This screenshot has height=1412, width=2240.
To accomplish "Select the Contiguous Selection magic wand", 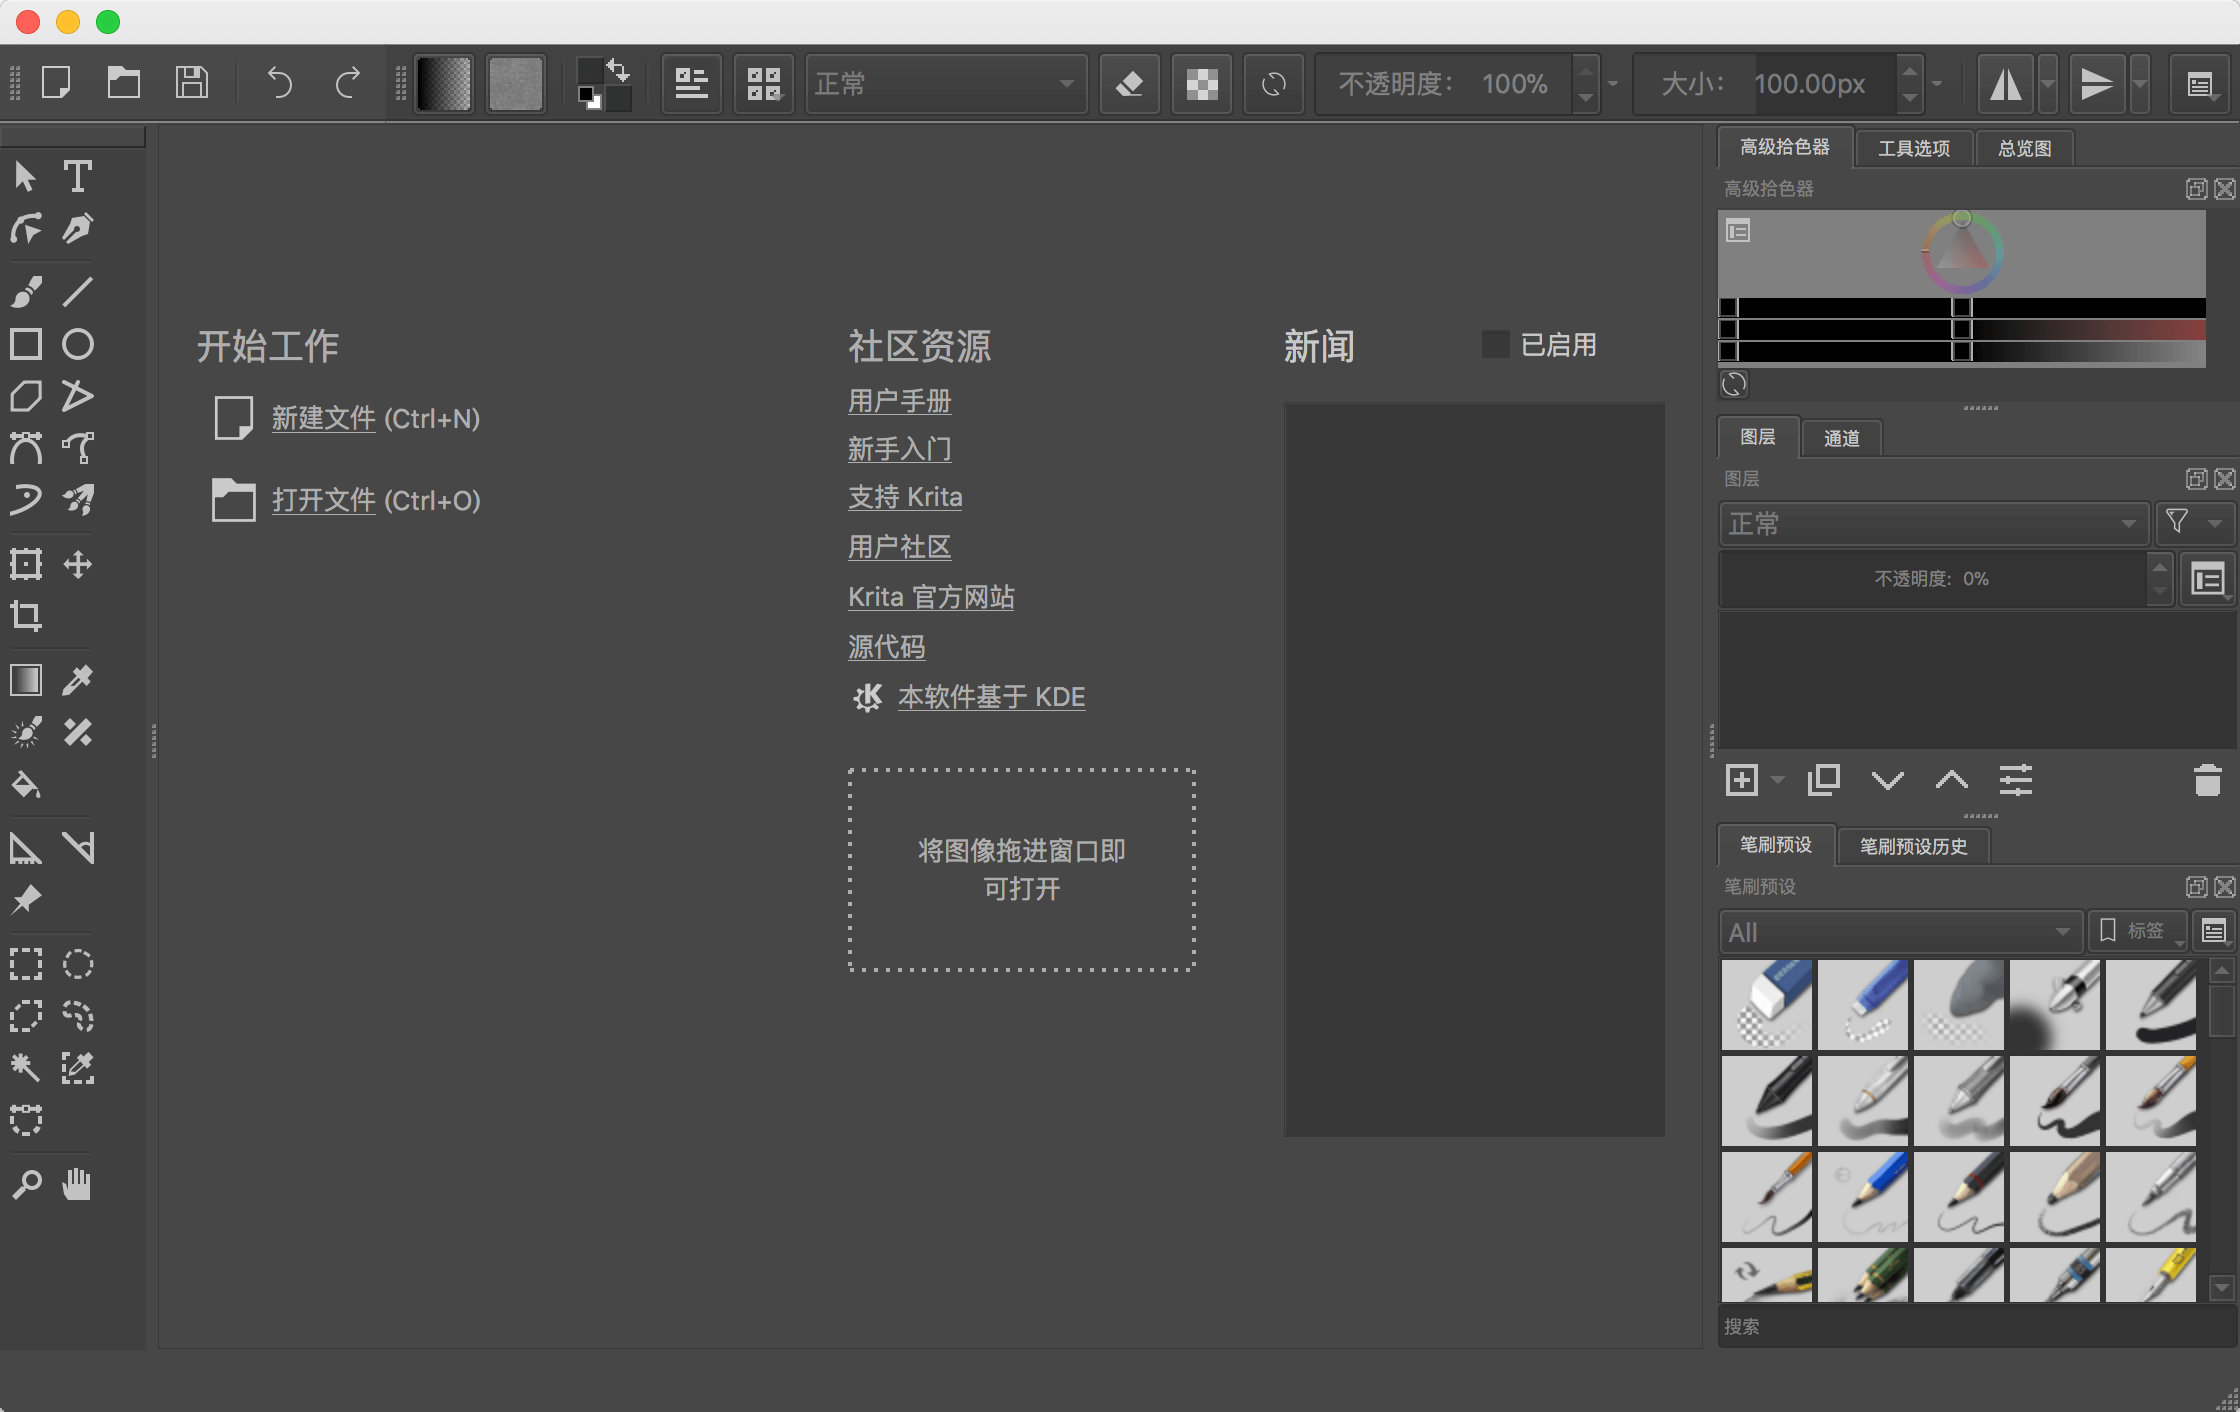I will [x=26, y=1068].
